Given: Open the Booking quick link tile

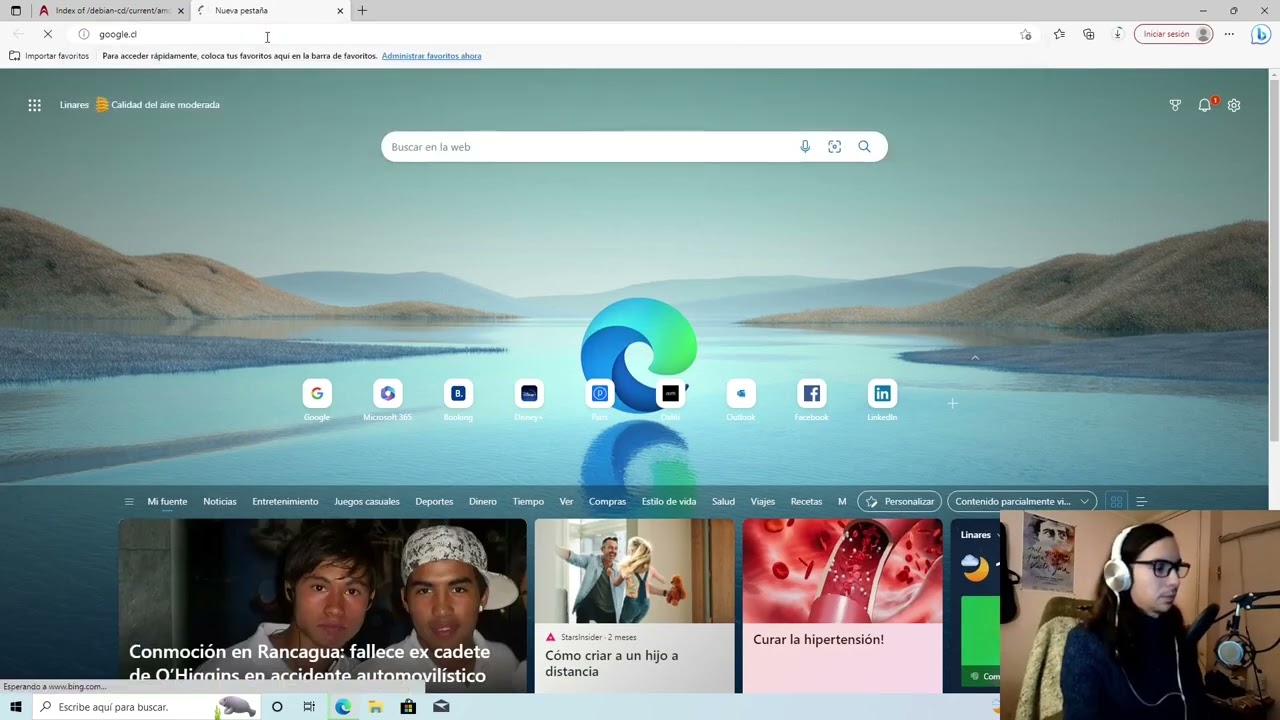Looking at the screenshot, I should click(458, 394).
